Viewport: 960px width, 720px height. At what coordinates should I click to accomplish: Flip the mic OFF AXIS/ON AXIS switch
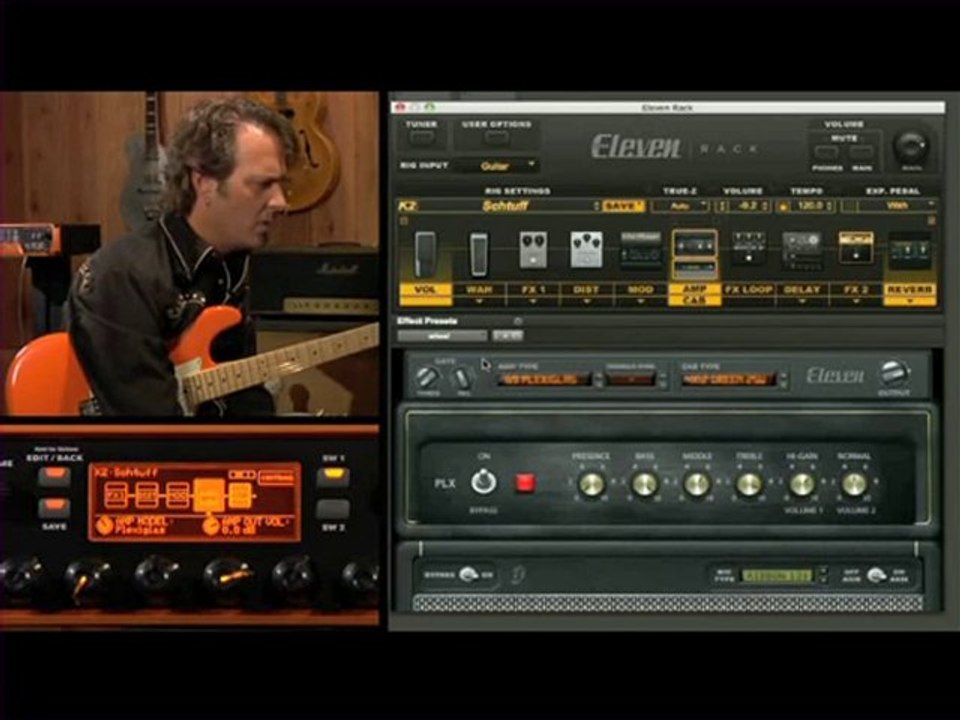tap(876, 576)
